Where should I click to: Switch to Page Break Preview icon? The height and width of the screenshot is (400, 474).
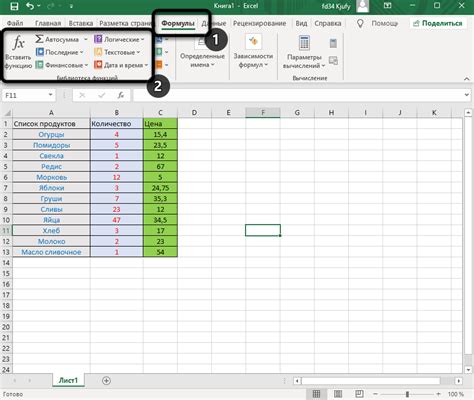359,394
